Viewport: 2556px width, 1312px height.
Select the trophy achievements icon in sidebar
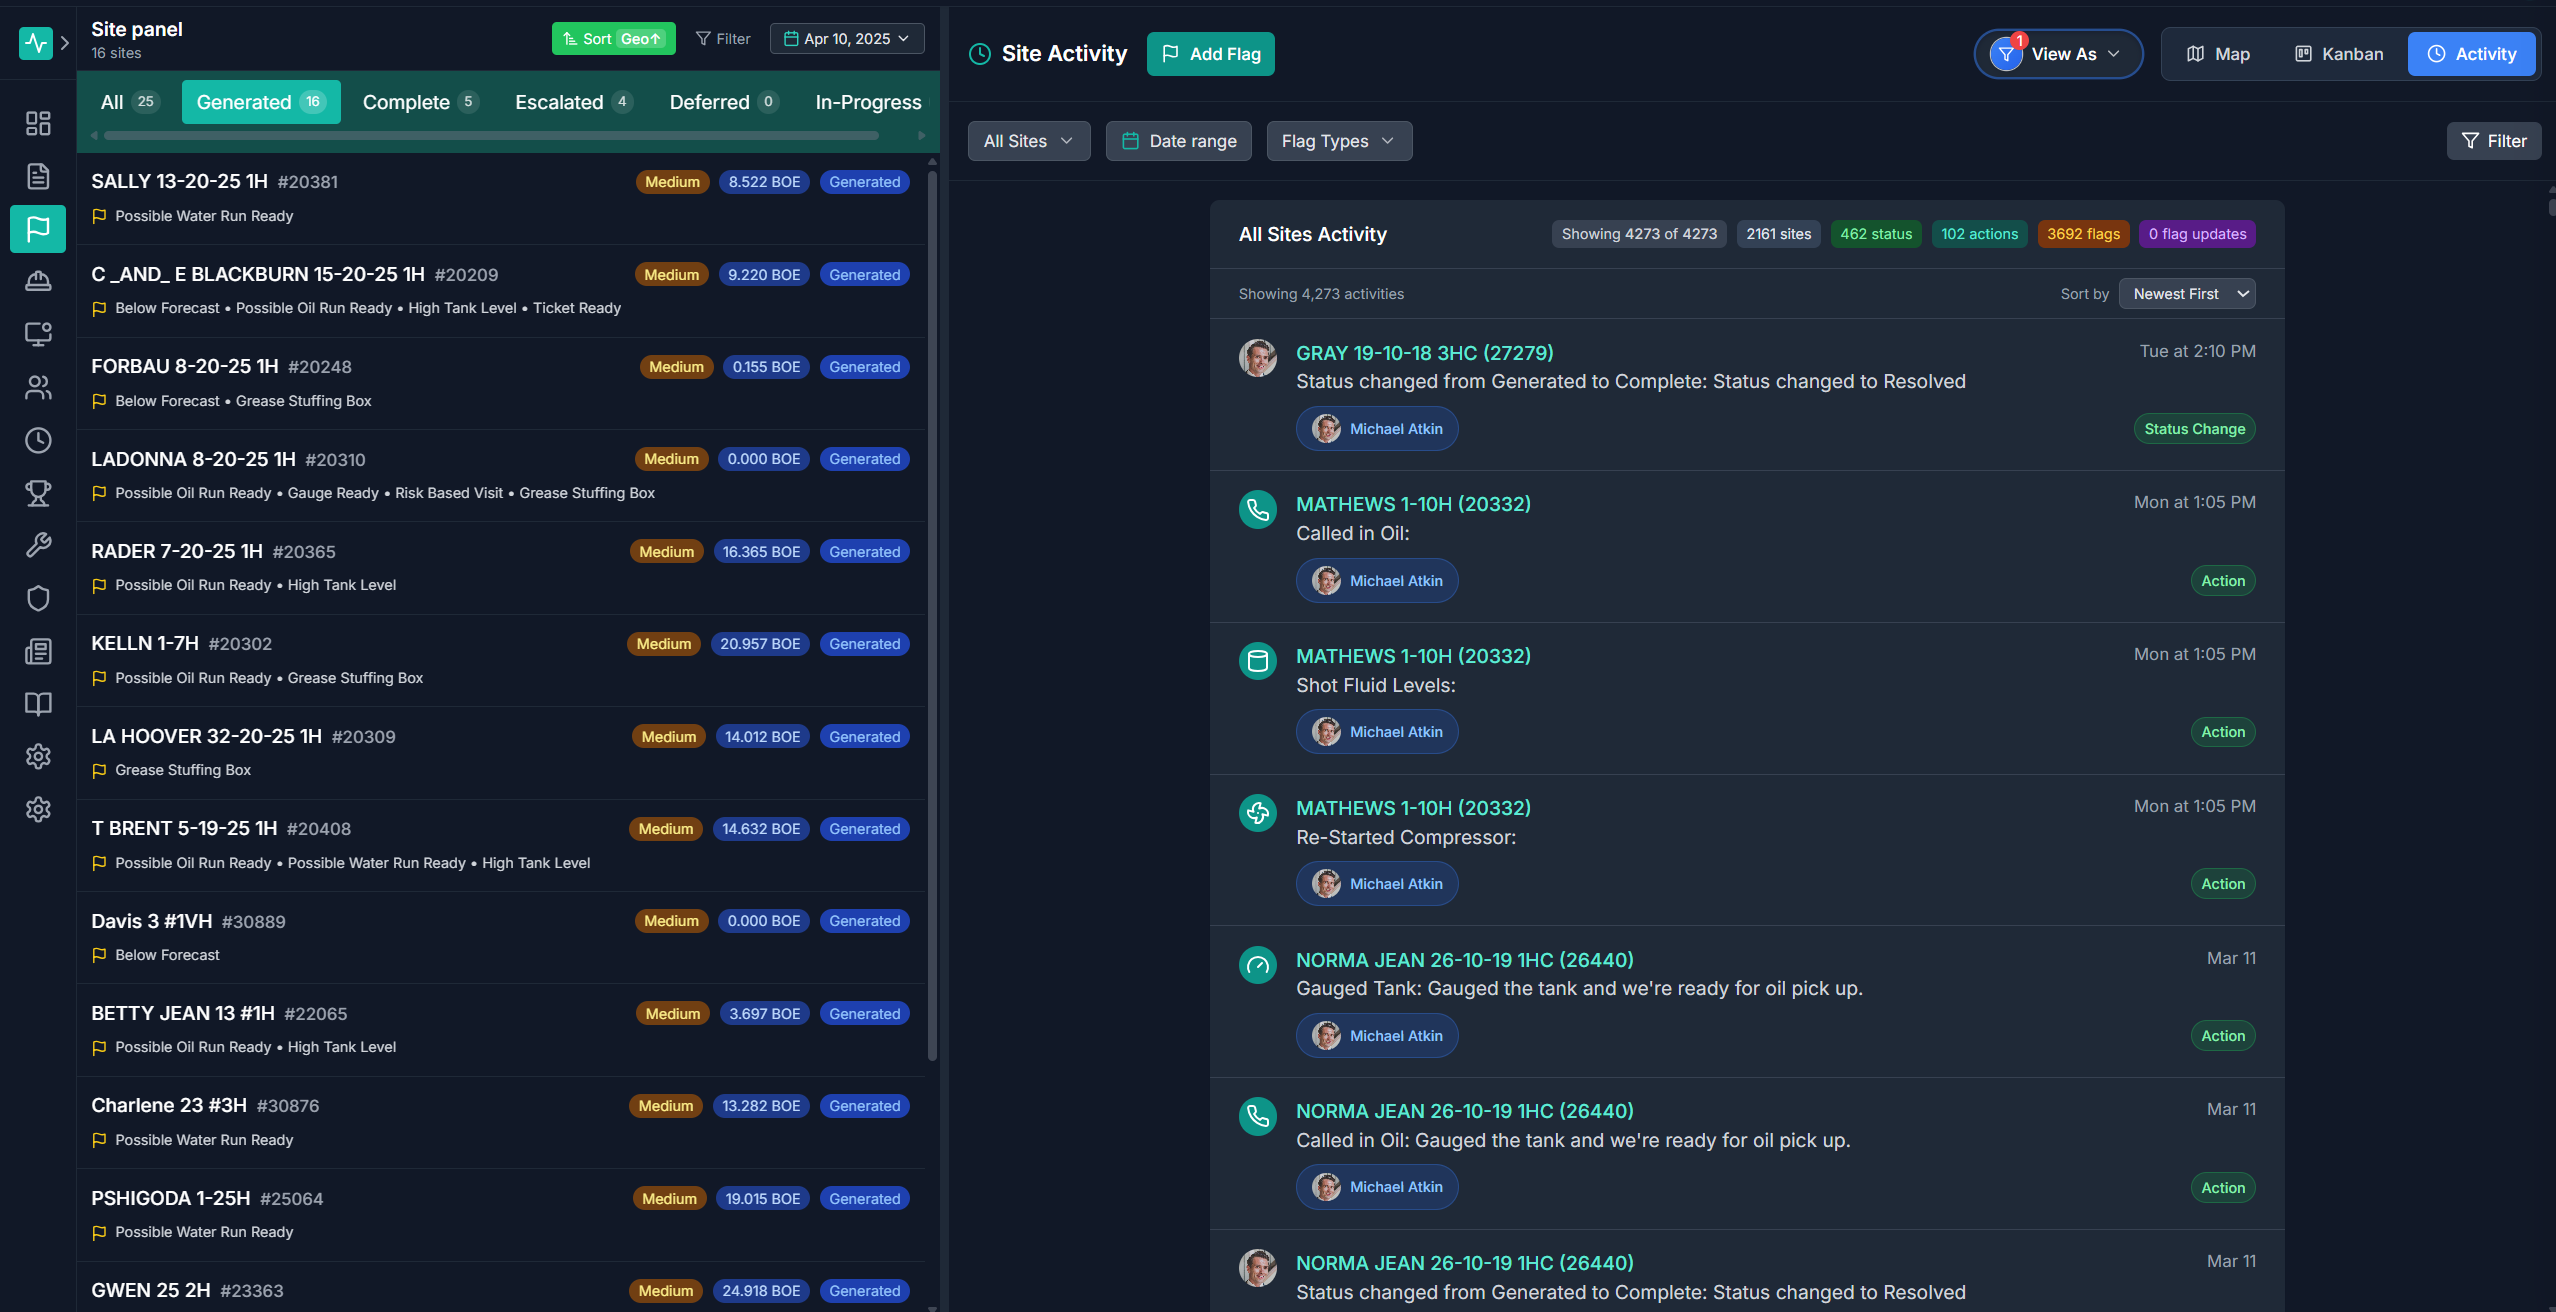tap(38, 493)
